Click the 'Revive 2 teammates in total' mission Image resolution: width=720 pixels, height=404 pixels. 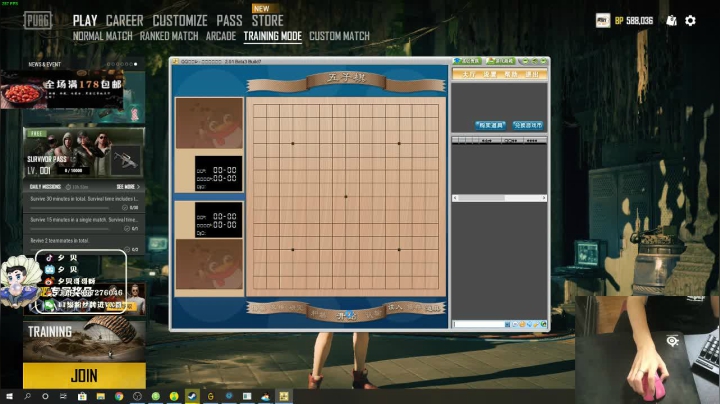coord(84,244)
